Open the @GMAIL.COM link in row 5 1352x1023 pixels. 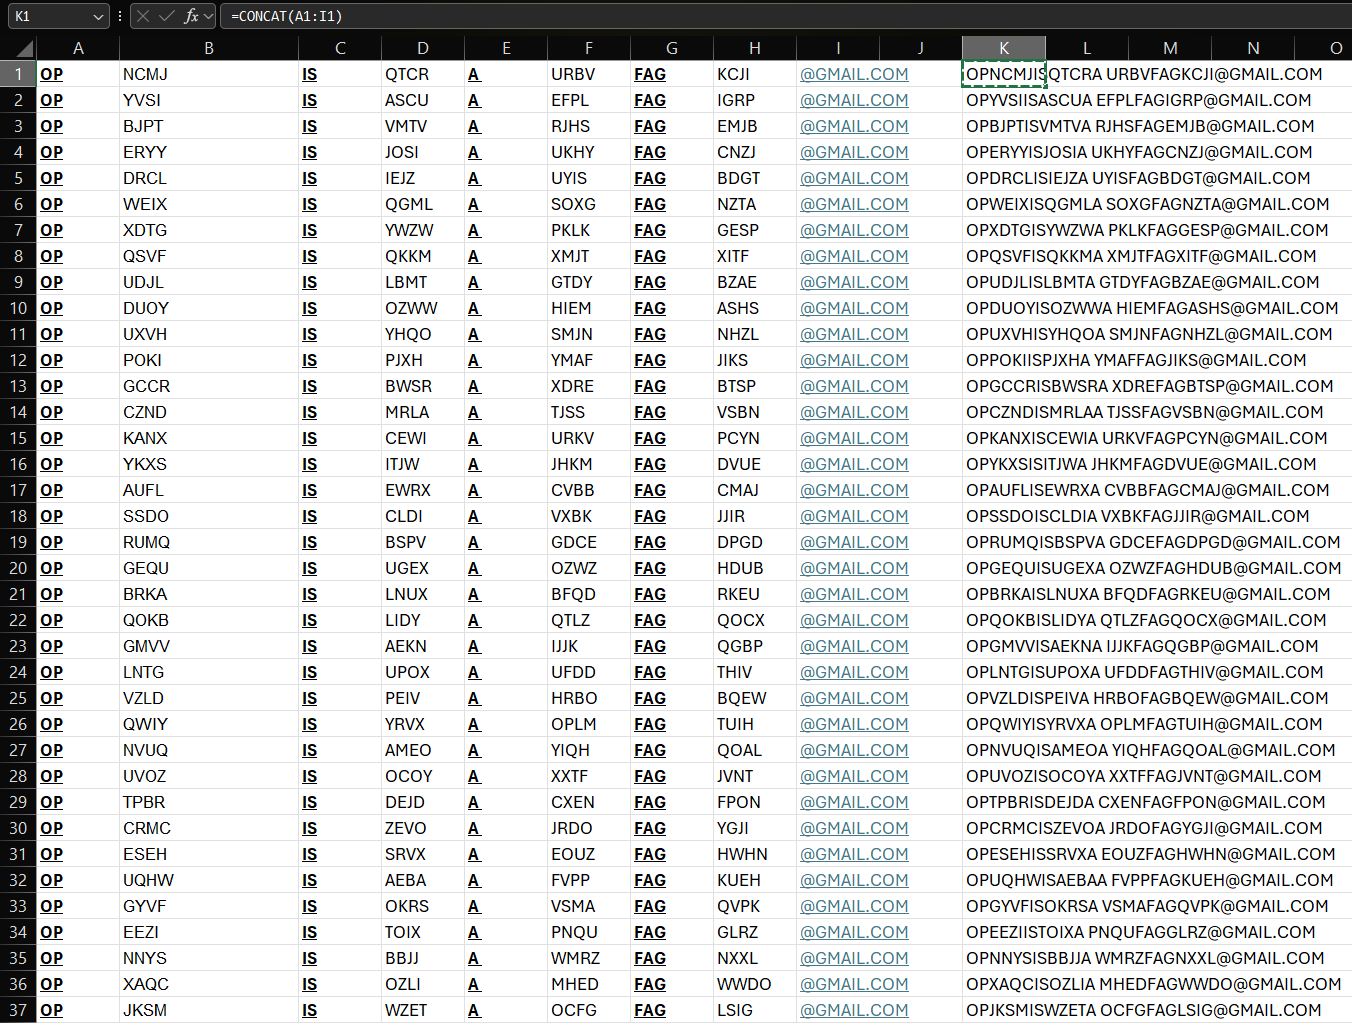(x=854, y=178)
